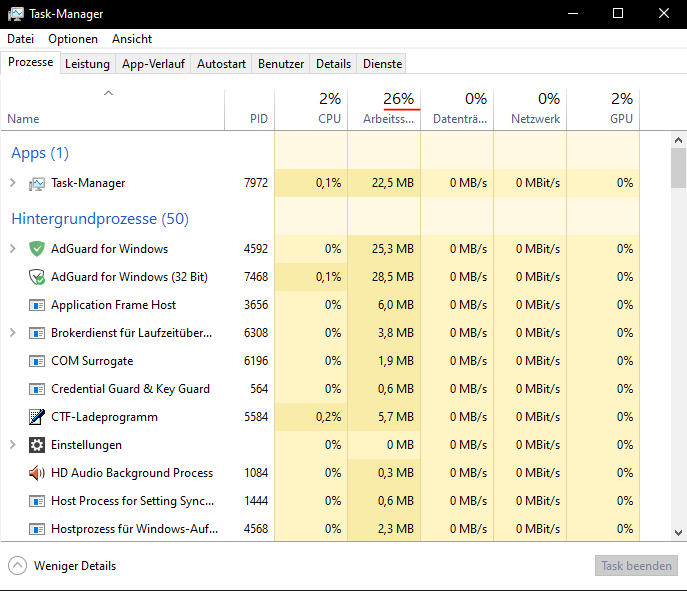Click the COM Surrogate process icon
This screenshot has width=687, height=591.
tap(37, 361)
